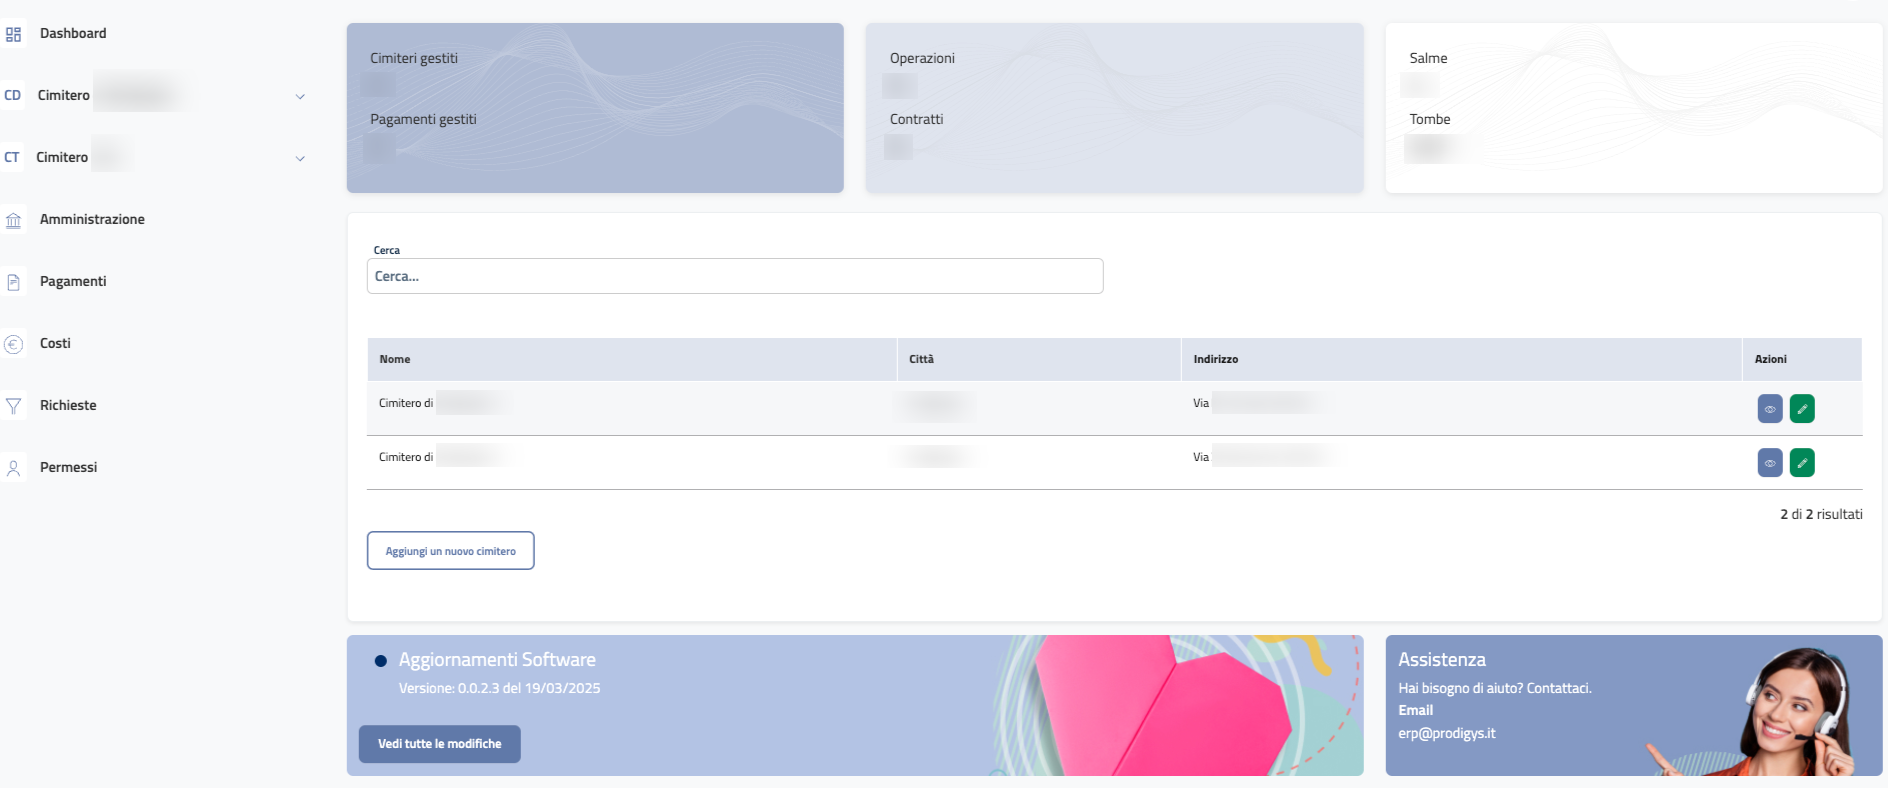This screenshot has height=788, width=1888.
Task: Expand the CT Cimitero sidebar chevron
Action: pyautogui.click(x=300, y=159)
